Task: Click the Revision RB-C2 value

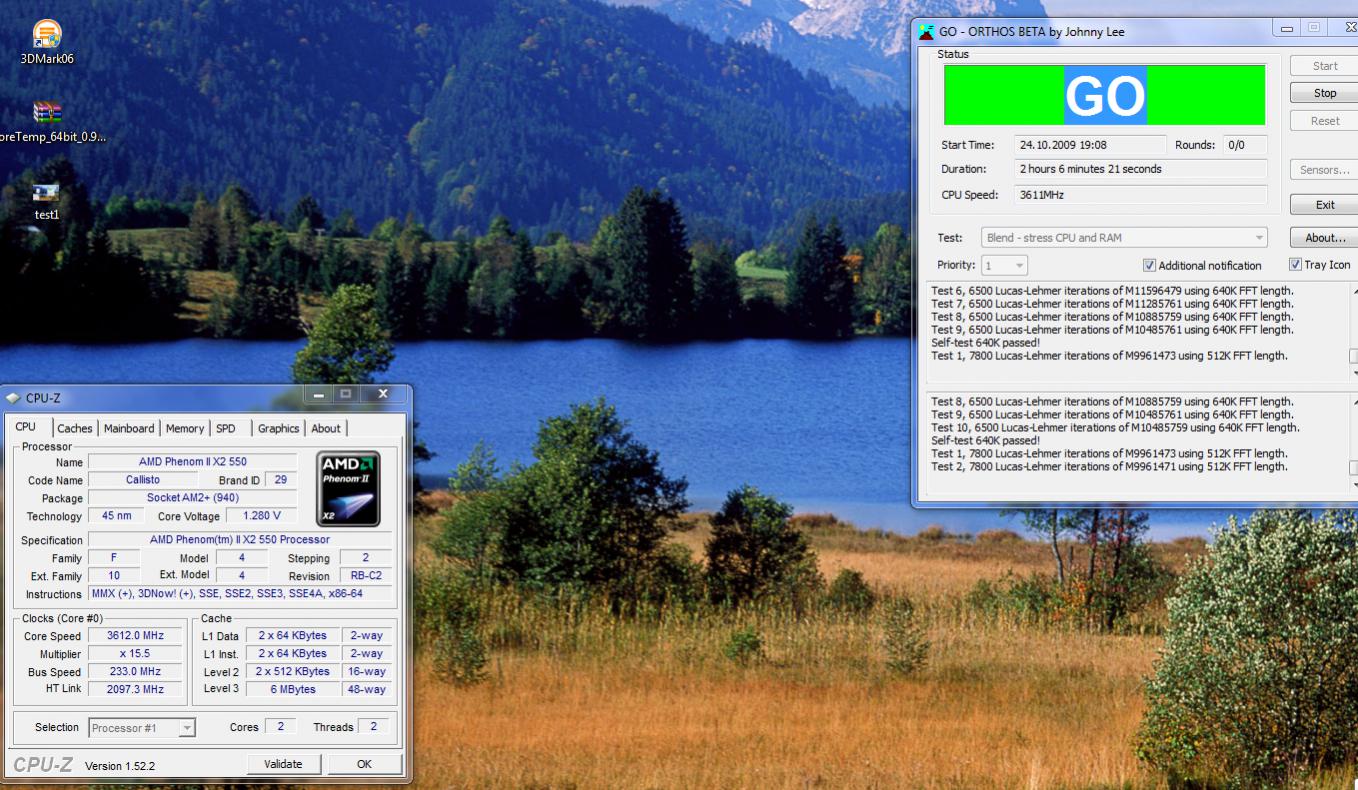Action: point(365,576)
